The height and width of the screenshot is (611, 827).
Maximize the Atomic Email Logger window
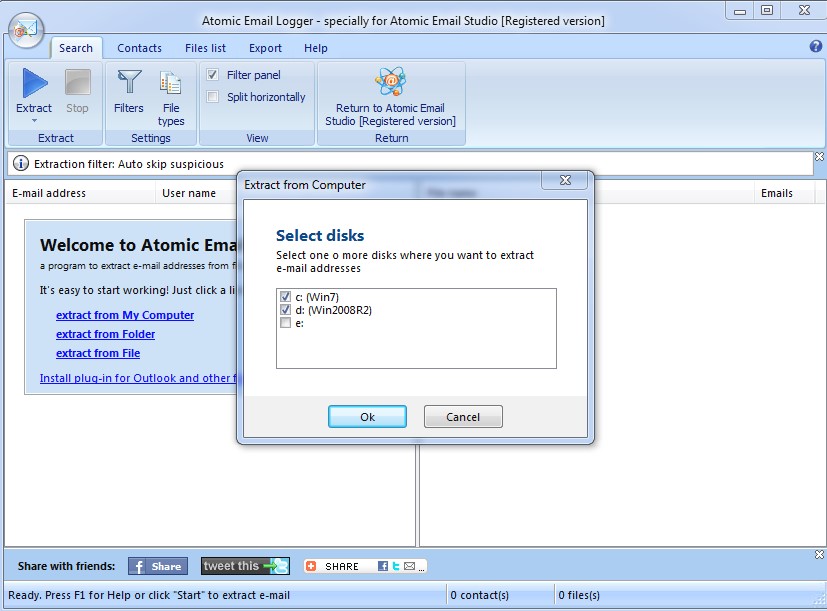click(x=767, y=10)
